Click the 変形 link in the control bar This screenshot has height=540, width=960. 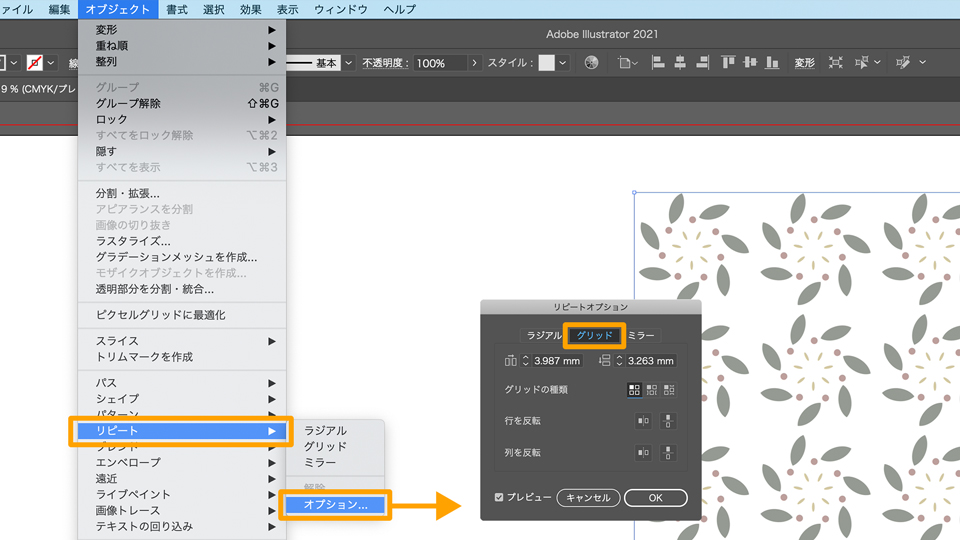tap(804, 62)
